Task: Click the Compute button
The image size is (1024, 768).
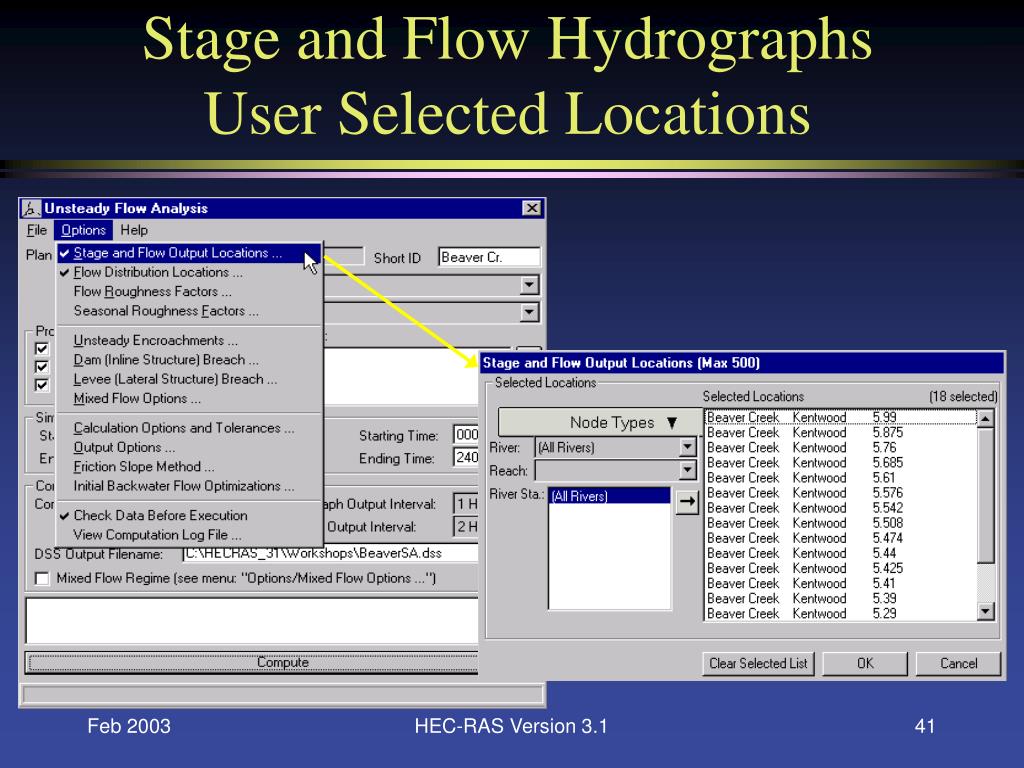Action: 253,662
